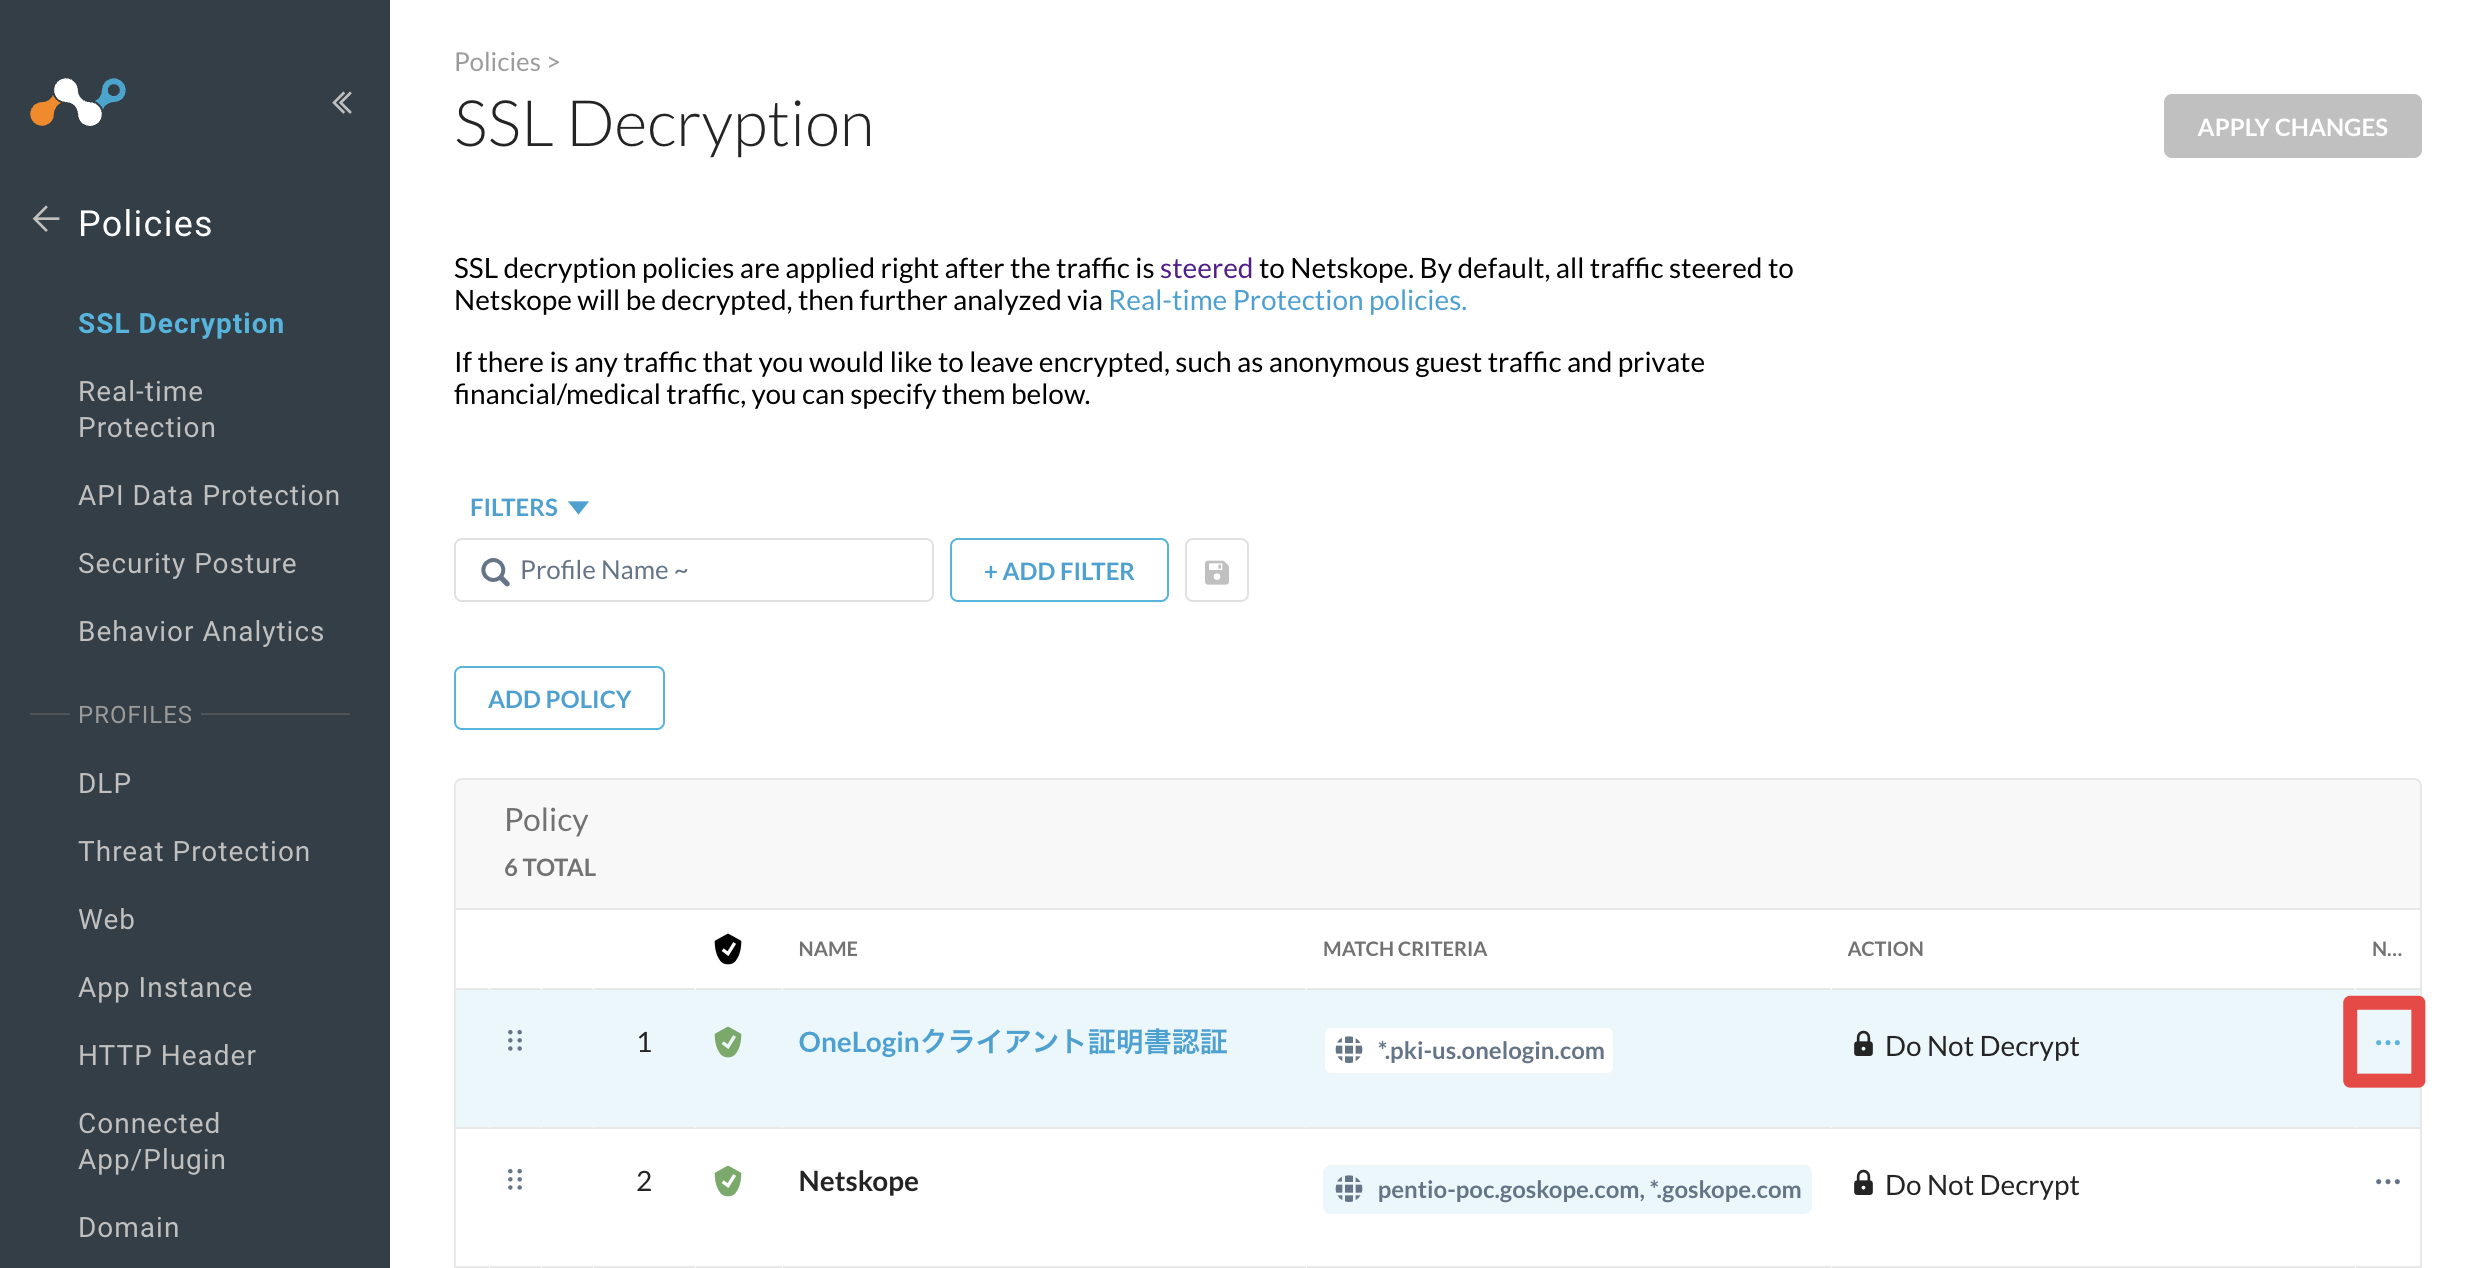Click the save filter disk icon
The image size is (2470, 1268).
[x=1216, y=571]
